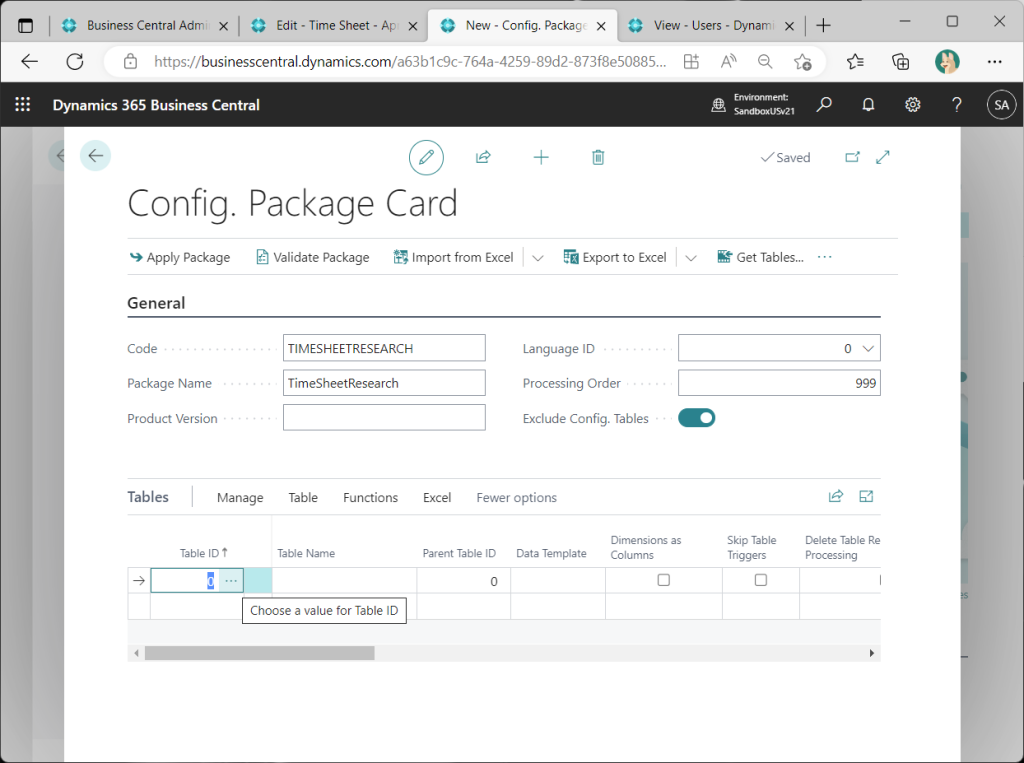Image resolution: width=1024 pixels, height=763 pixels.
Task: Click Fewer options in Tables bar
Action: coord(517,498)
